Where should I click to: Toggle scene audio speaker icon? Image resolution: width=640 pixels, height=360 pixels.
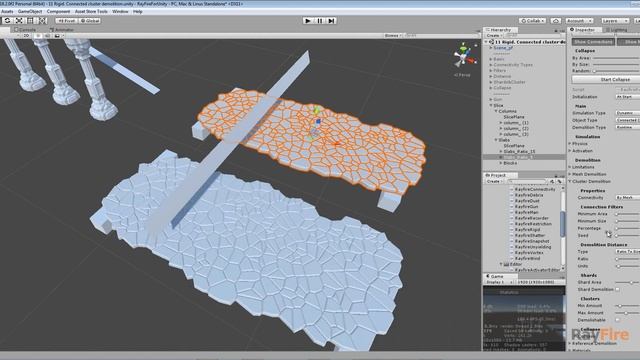[x=47, y=36]
